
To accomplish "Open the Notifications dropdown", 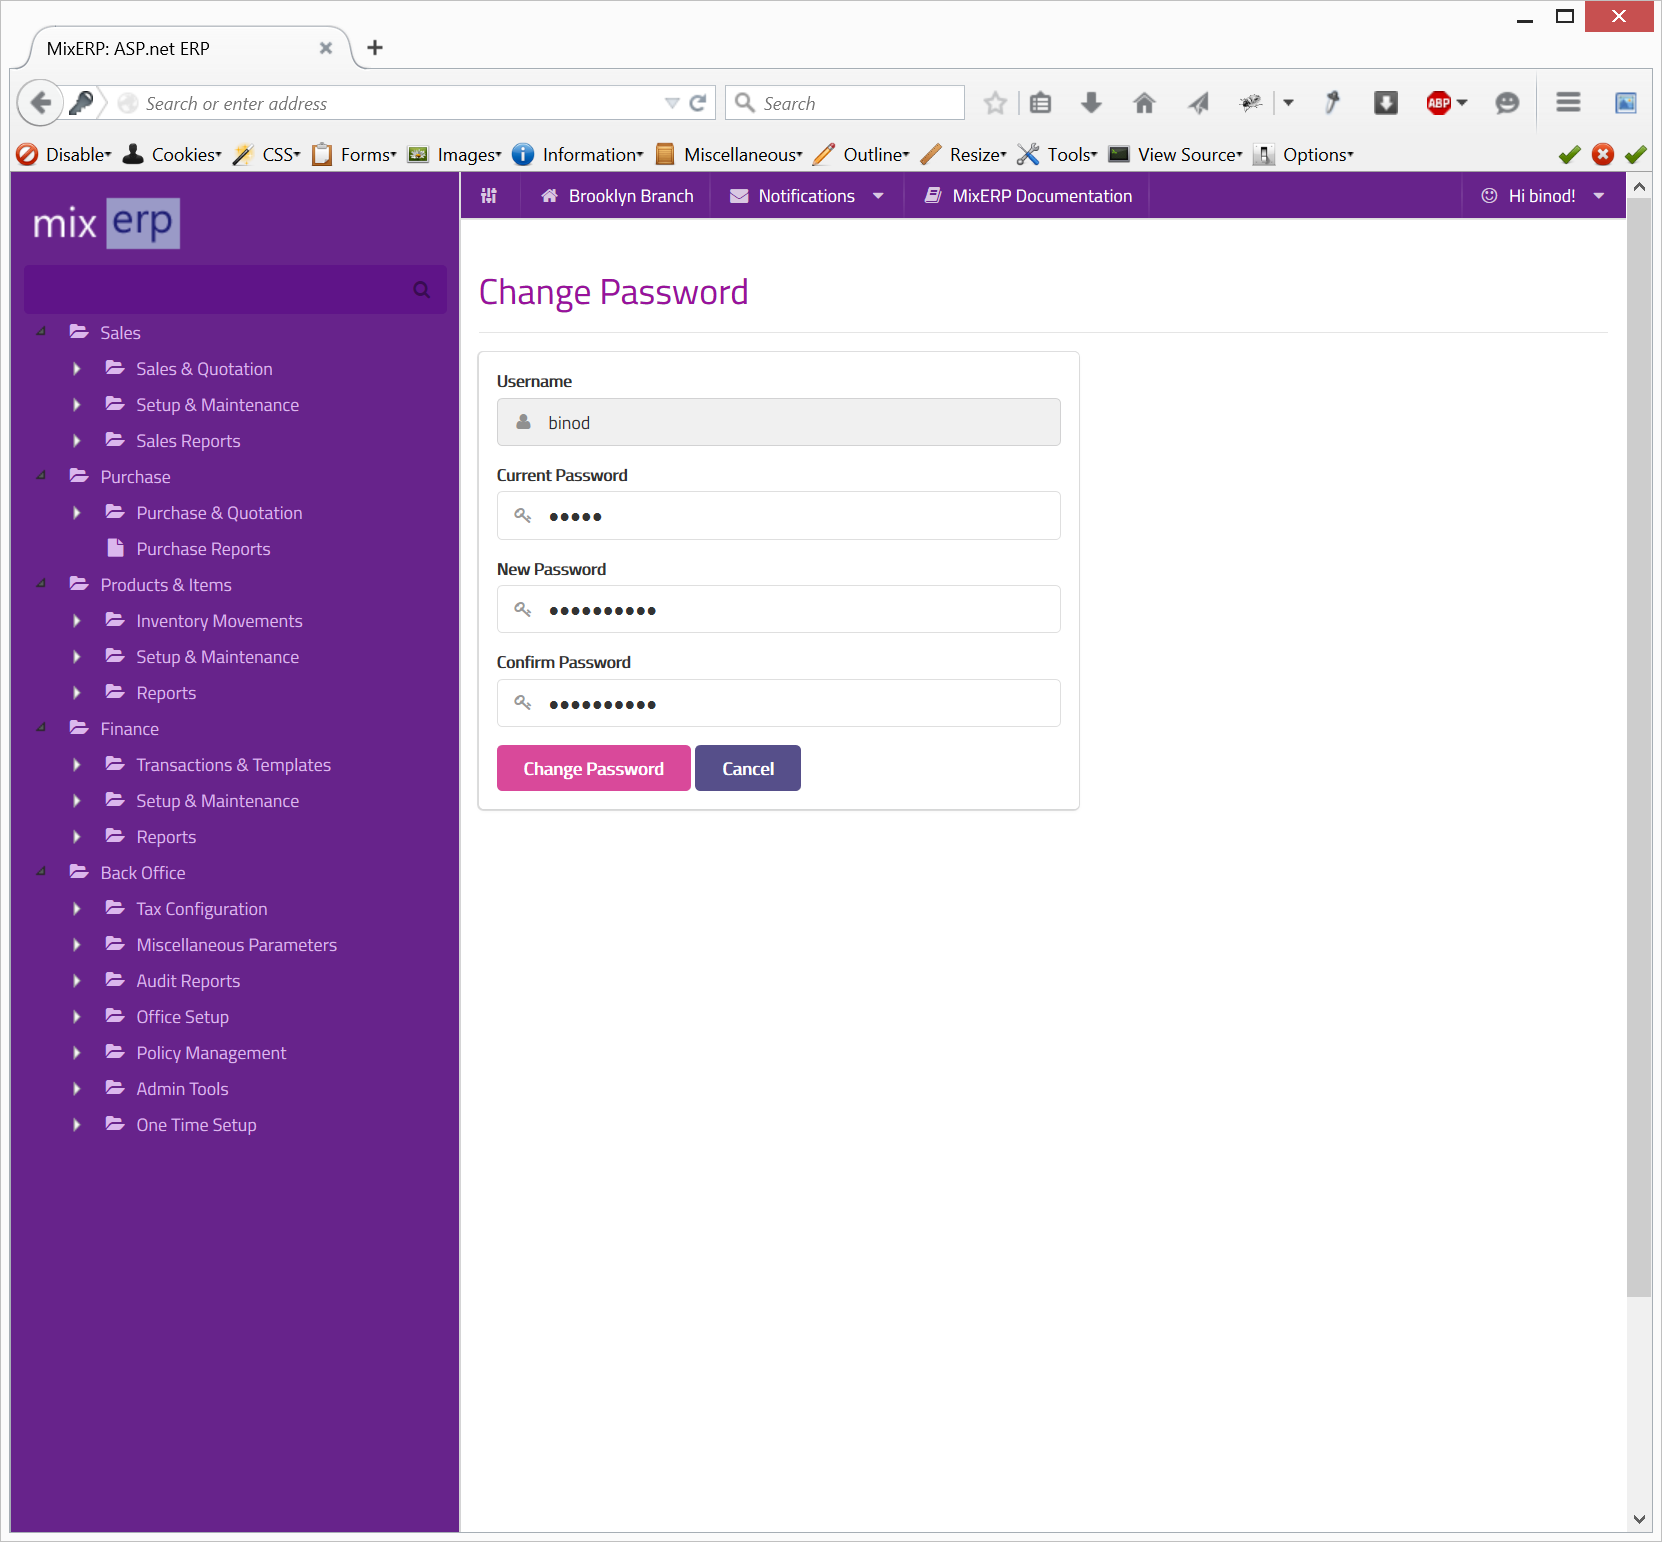I will (806, 196).
